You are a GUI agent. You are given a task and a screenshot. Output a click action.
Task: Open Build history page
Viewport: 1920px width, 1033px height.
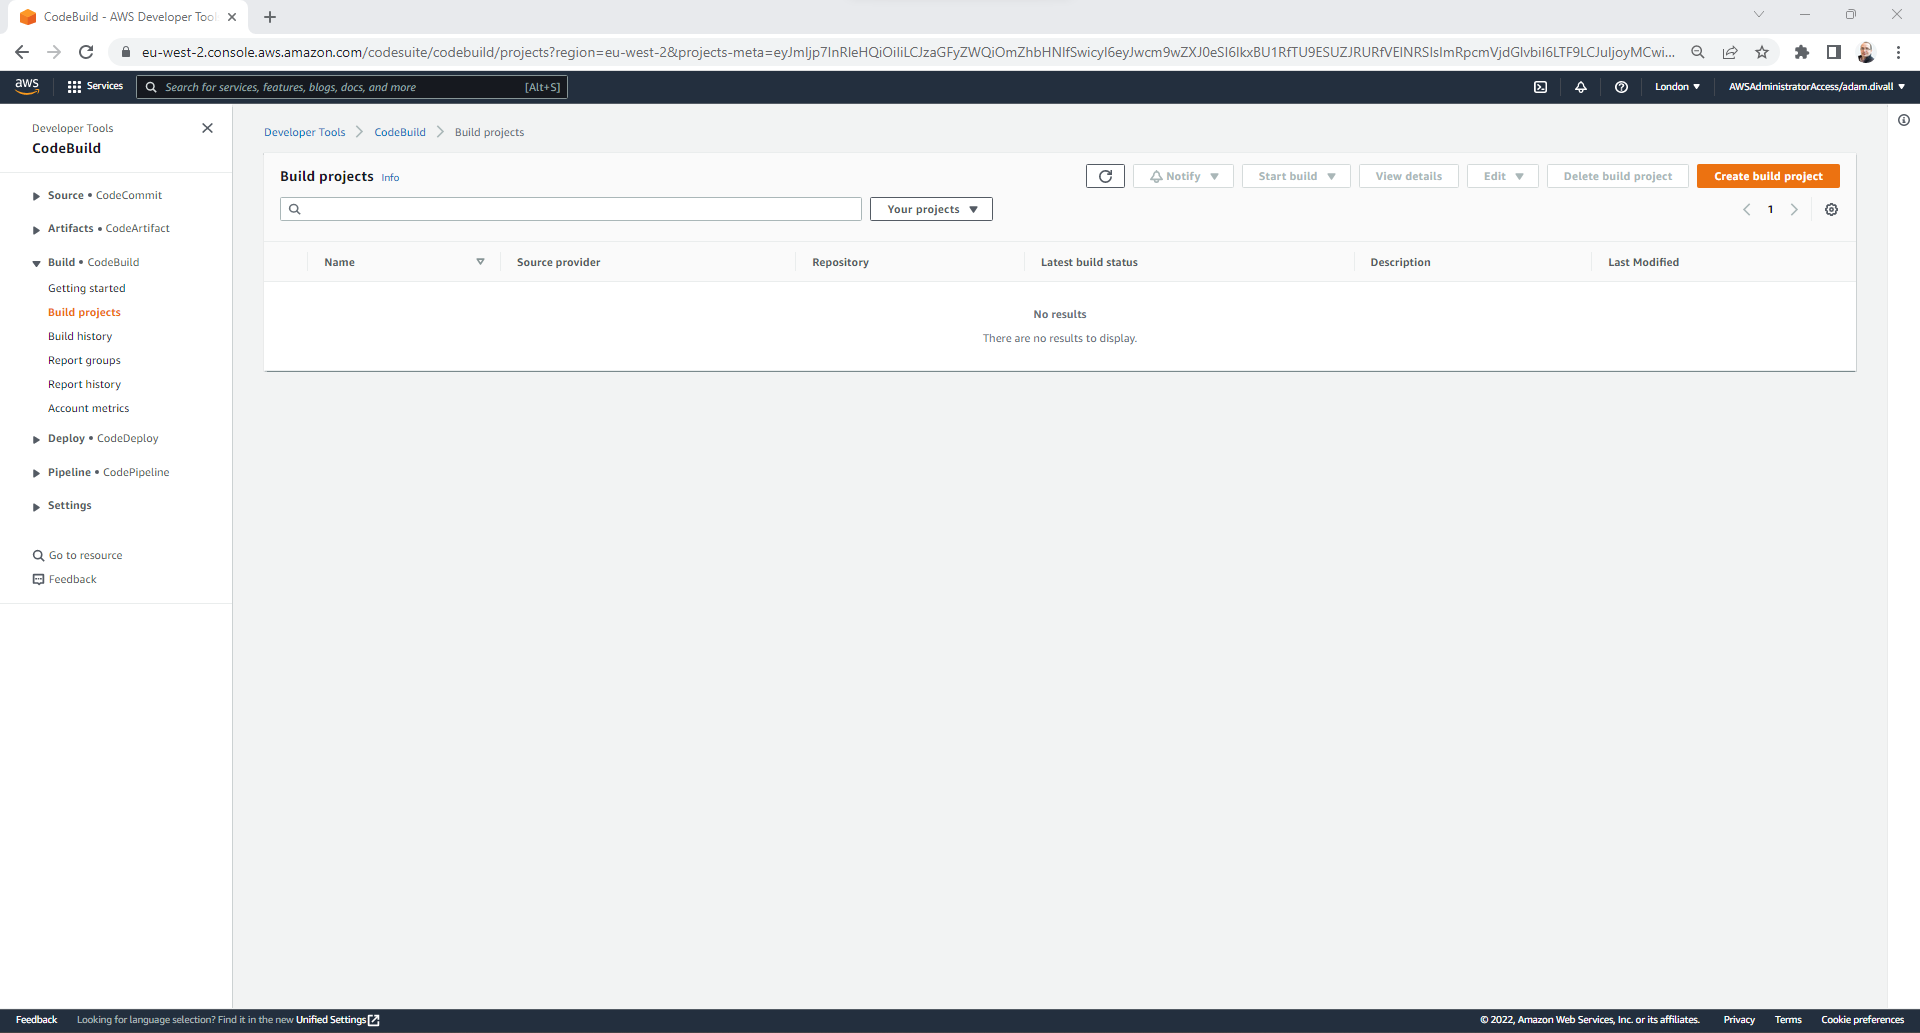pos(80,336)
